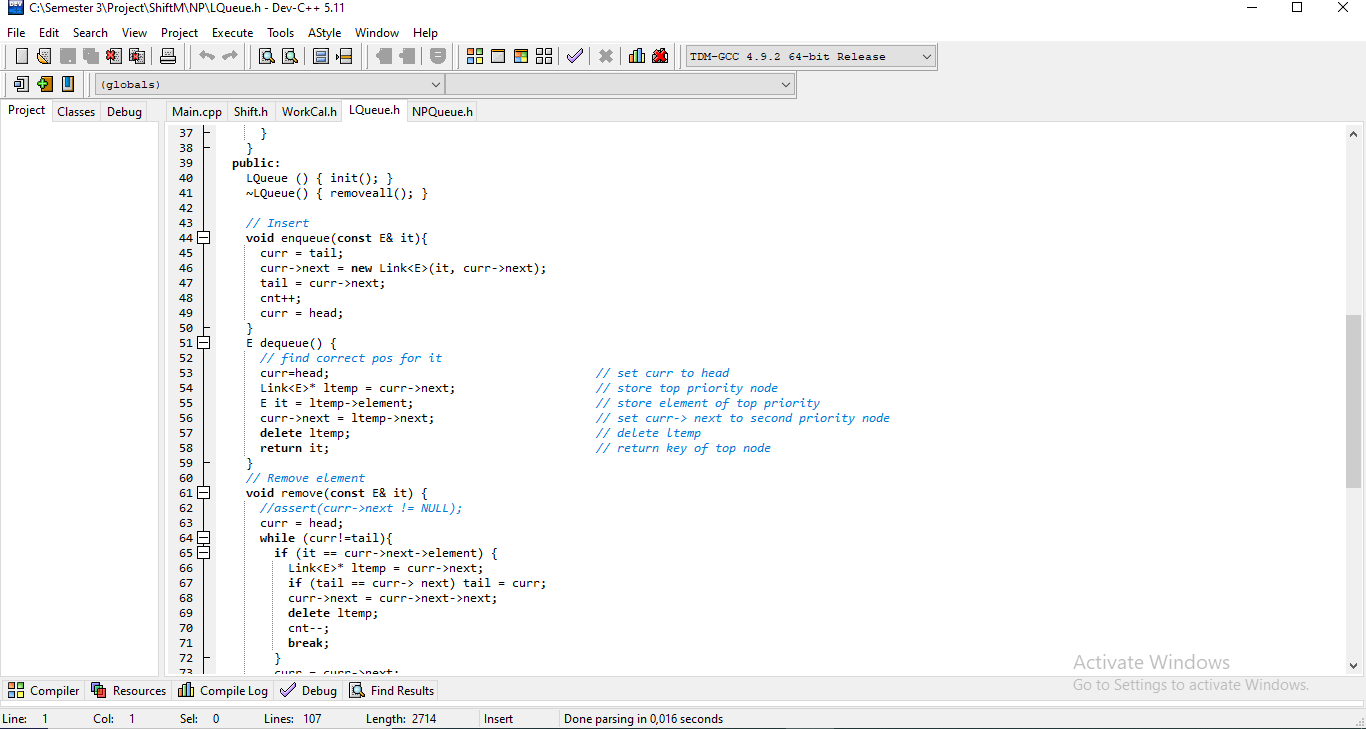Collapse the remove function fold at line 61
1366x729 pixels.
(x=204, y=493)
